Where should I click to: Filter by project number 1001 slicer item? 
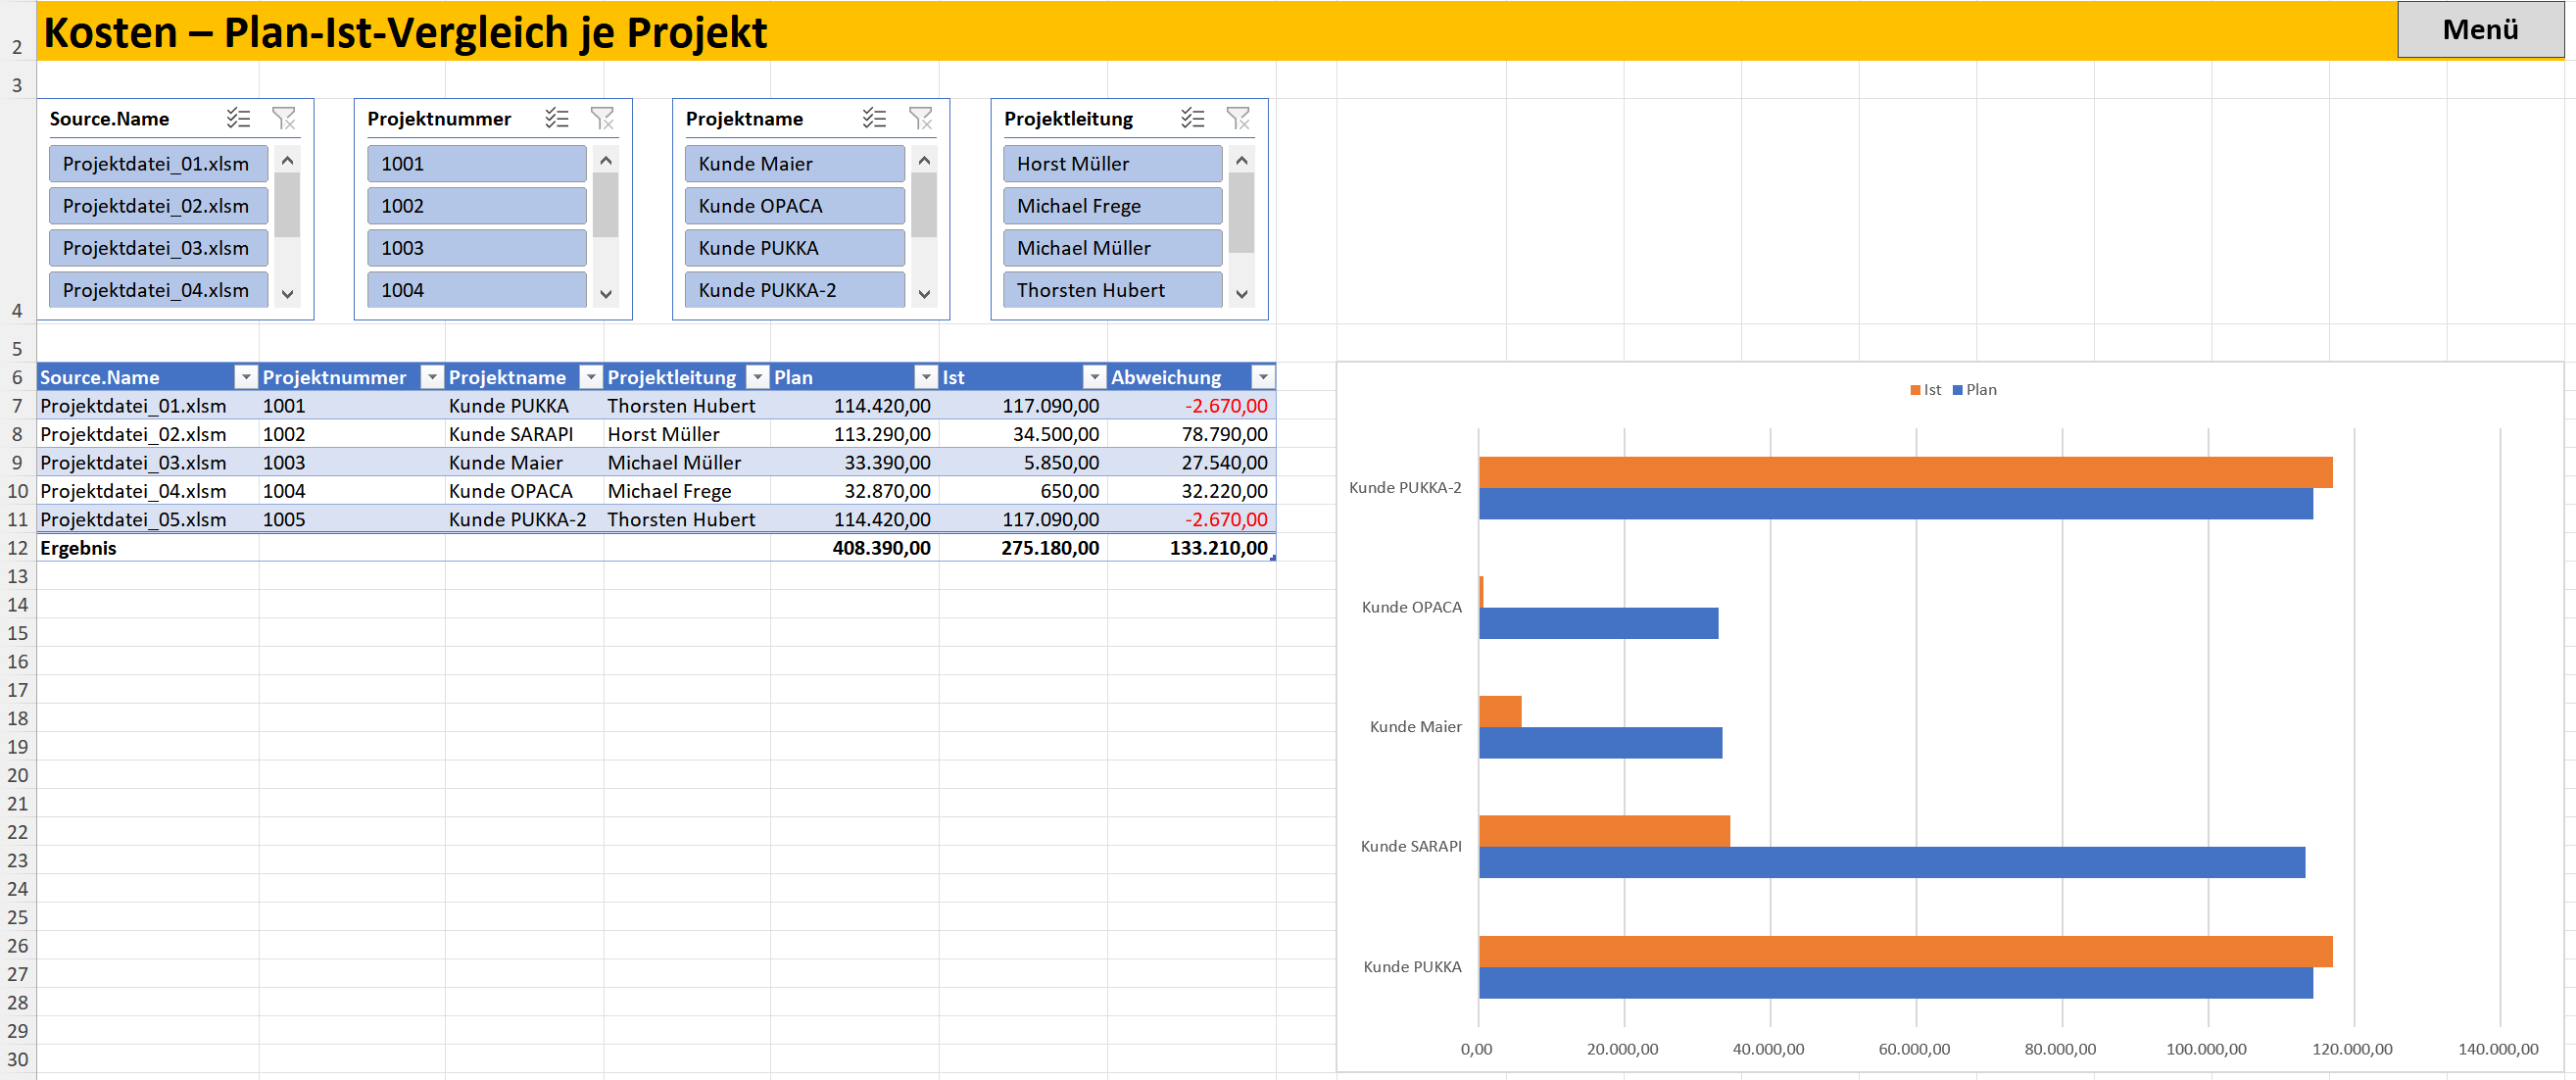click(476, 163)
